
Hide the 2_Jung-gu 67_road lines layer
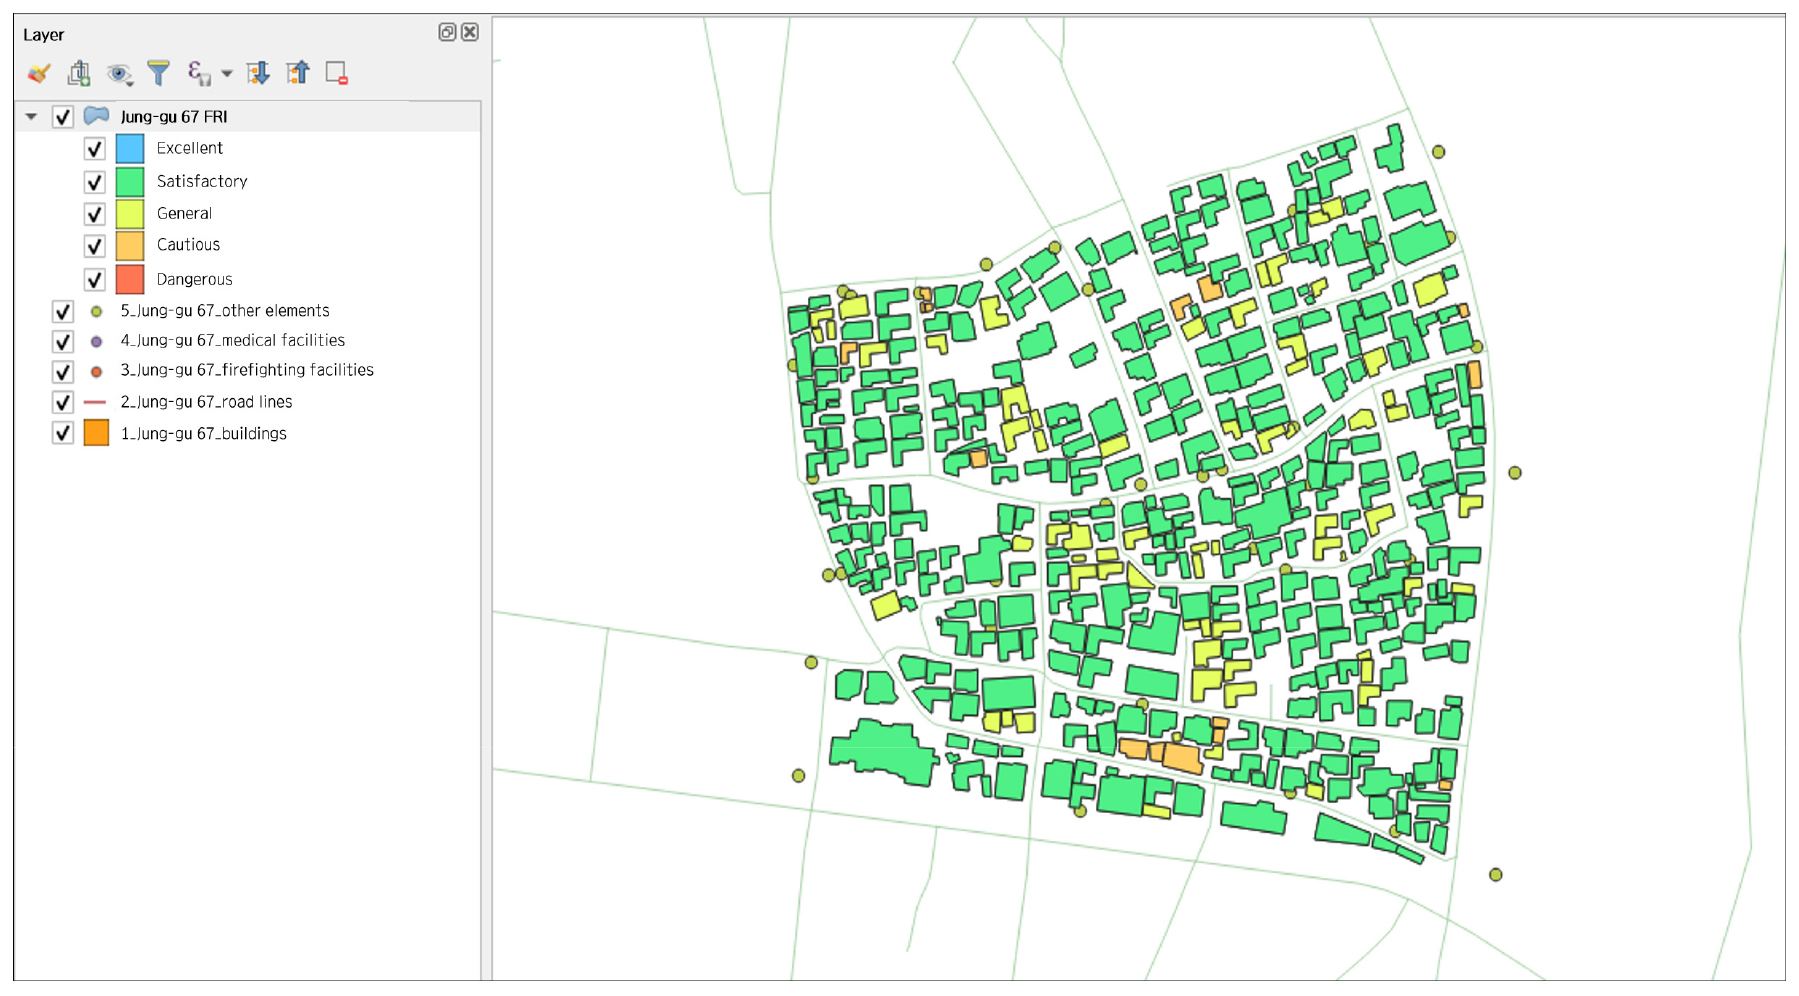point(63,402)
